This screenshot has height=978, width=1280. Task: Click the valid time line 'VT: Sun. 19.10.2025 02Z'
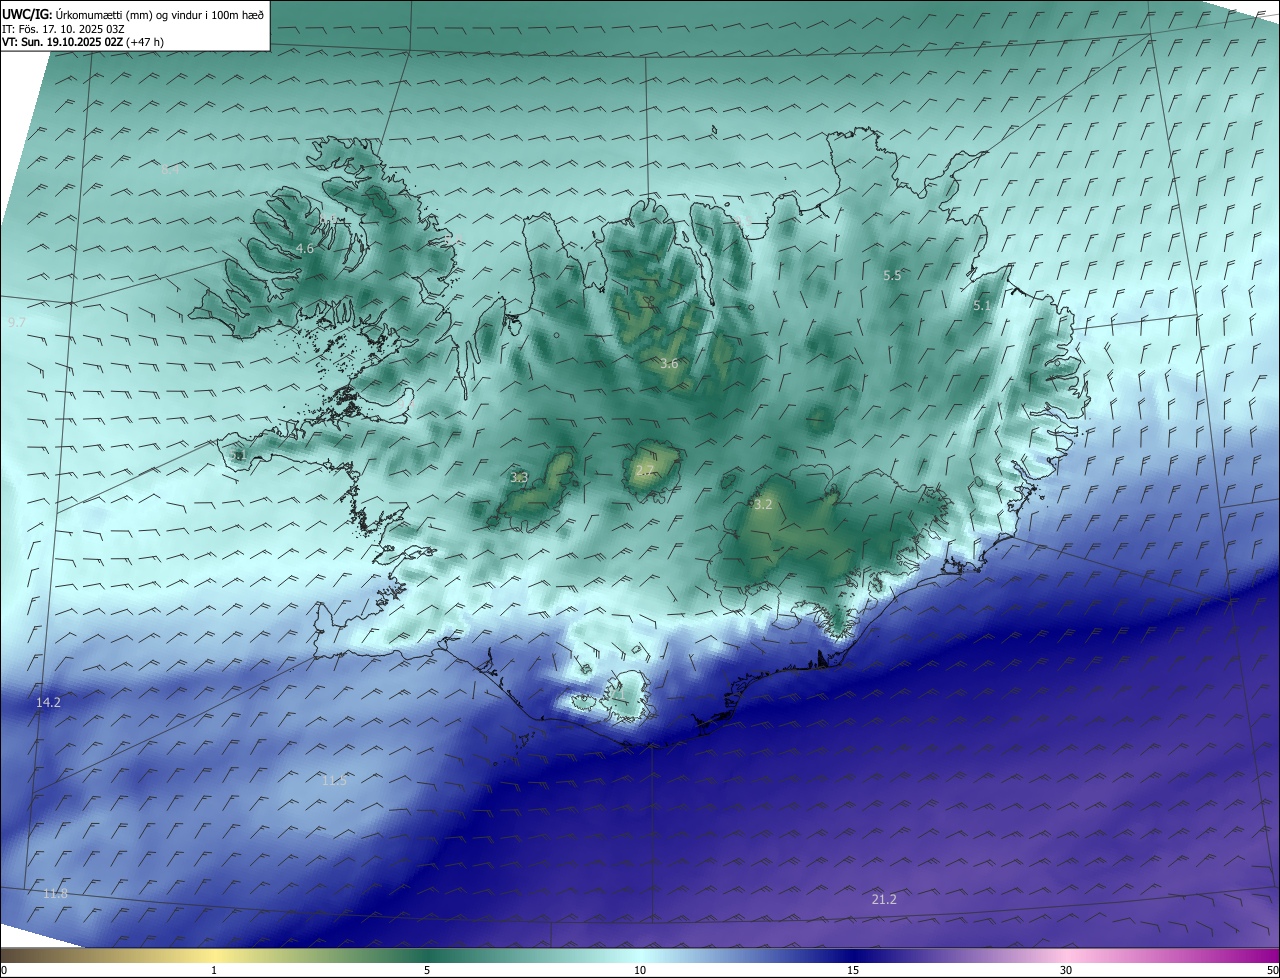[x=62, y=42]
